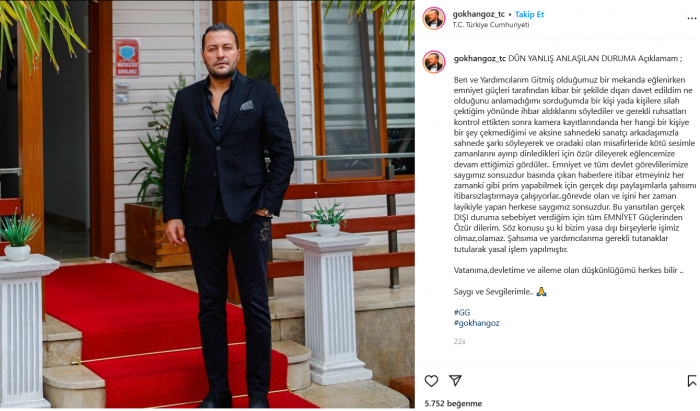Image resolution: width=700 pixels, height=411 pixels.
Task: Click the main caption paragraph text
Action: pos(574,165)
